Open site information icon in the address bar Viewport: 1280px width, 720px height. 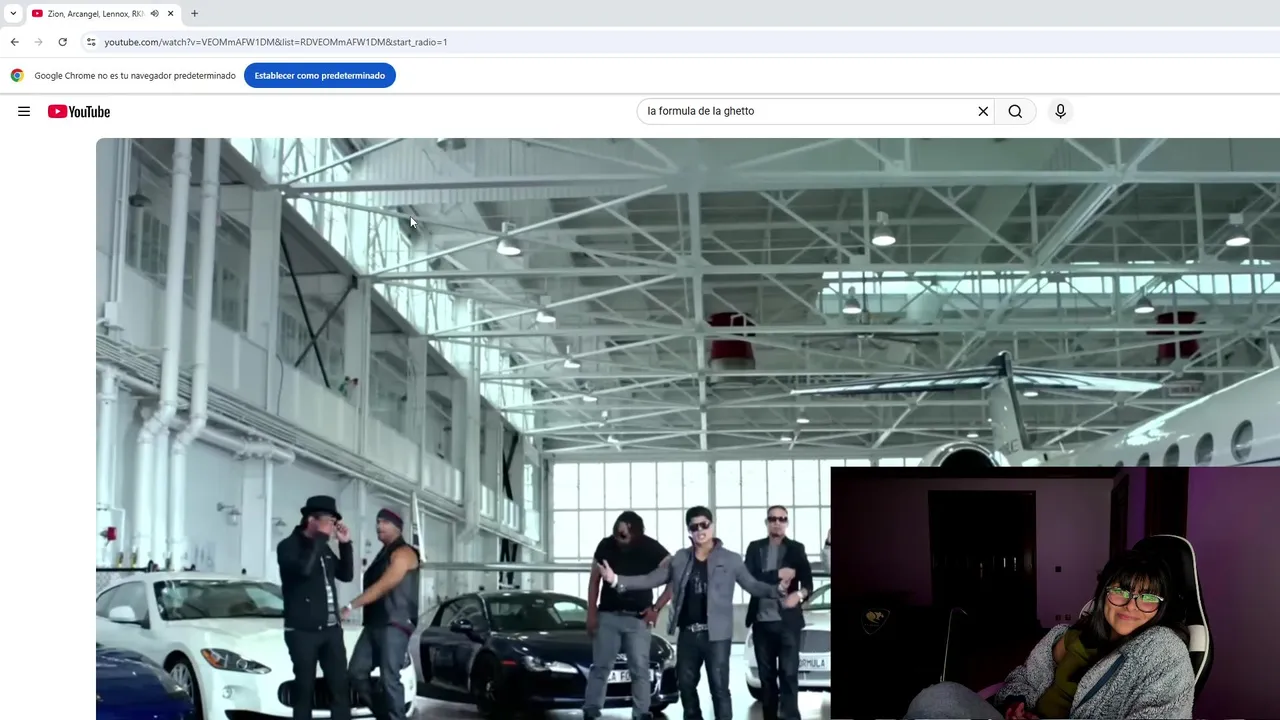[91, 42]
